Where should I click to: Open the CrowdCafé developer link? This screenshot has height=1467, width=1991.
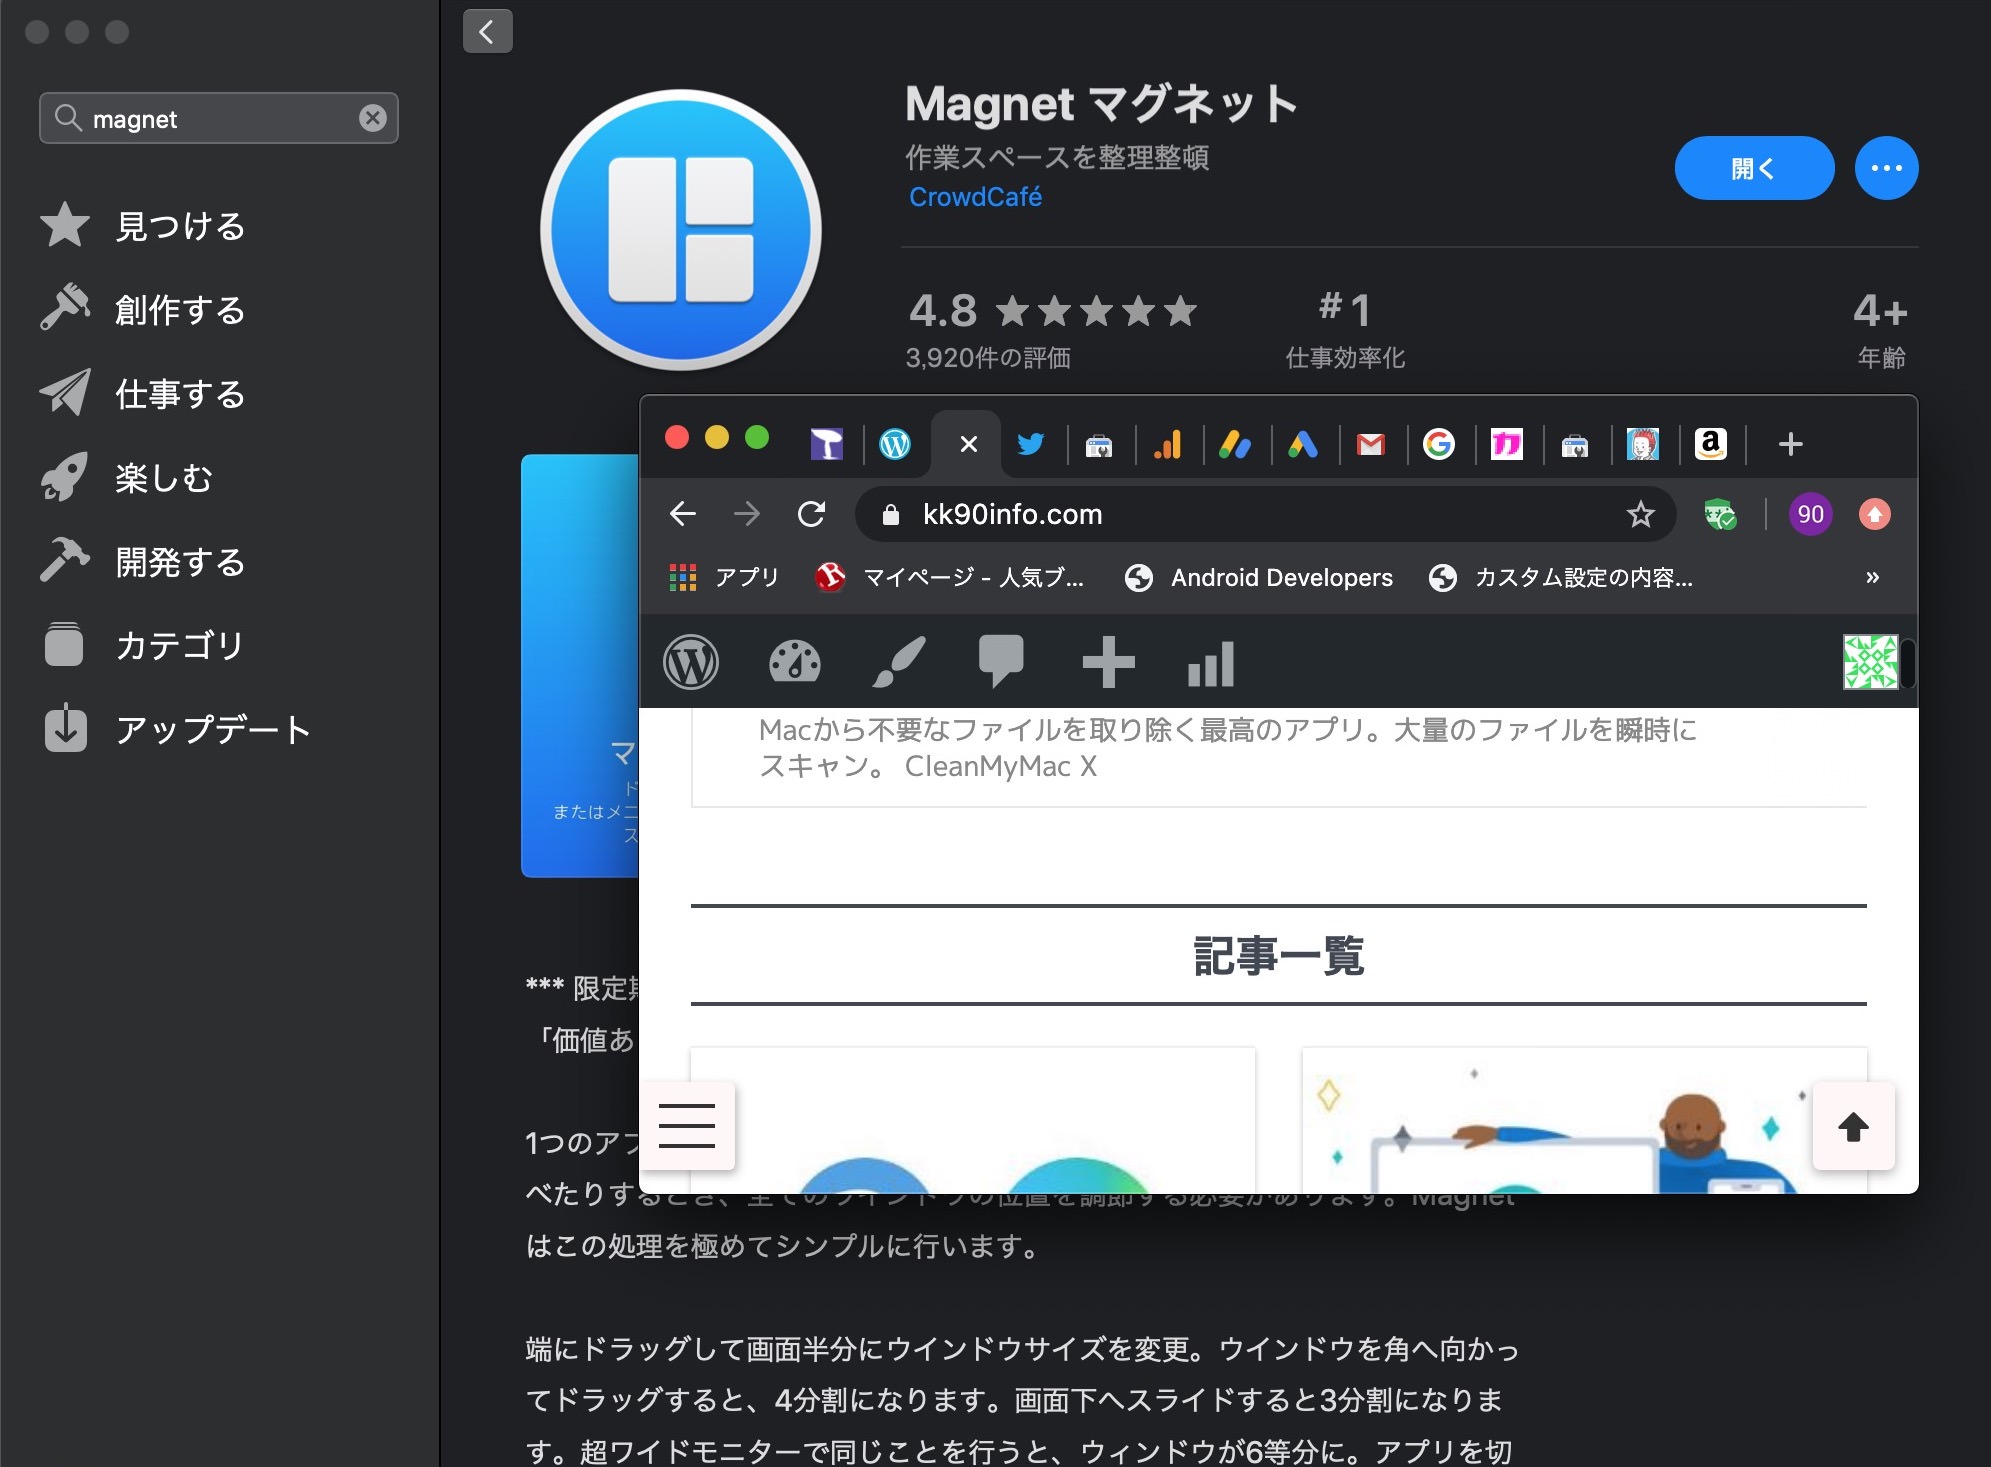pos(975,197)
